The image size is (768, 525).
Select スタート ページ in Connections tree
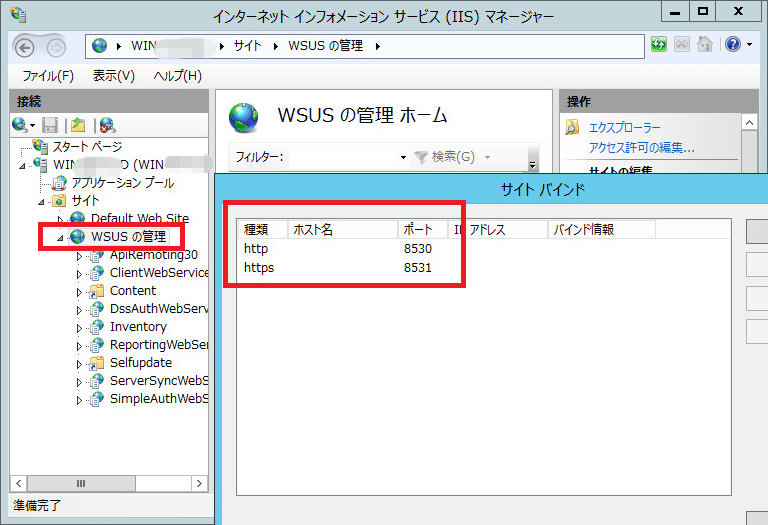click(87, 146)
